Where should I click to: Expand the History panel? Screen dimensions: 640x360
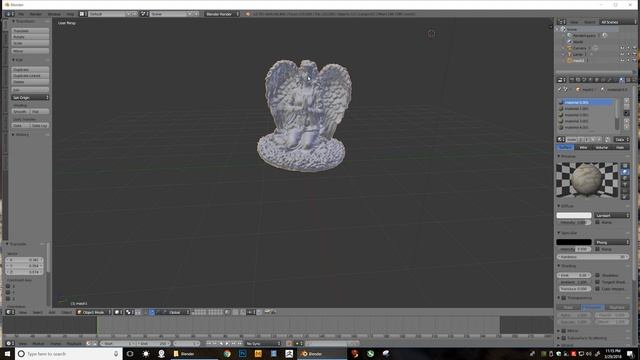21,134
